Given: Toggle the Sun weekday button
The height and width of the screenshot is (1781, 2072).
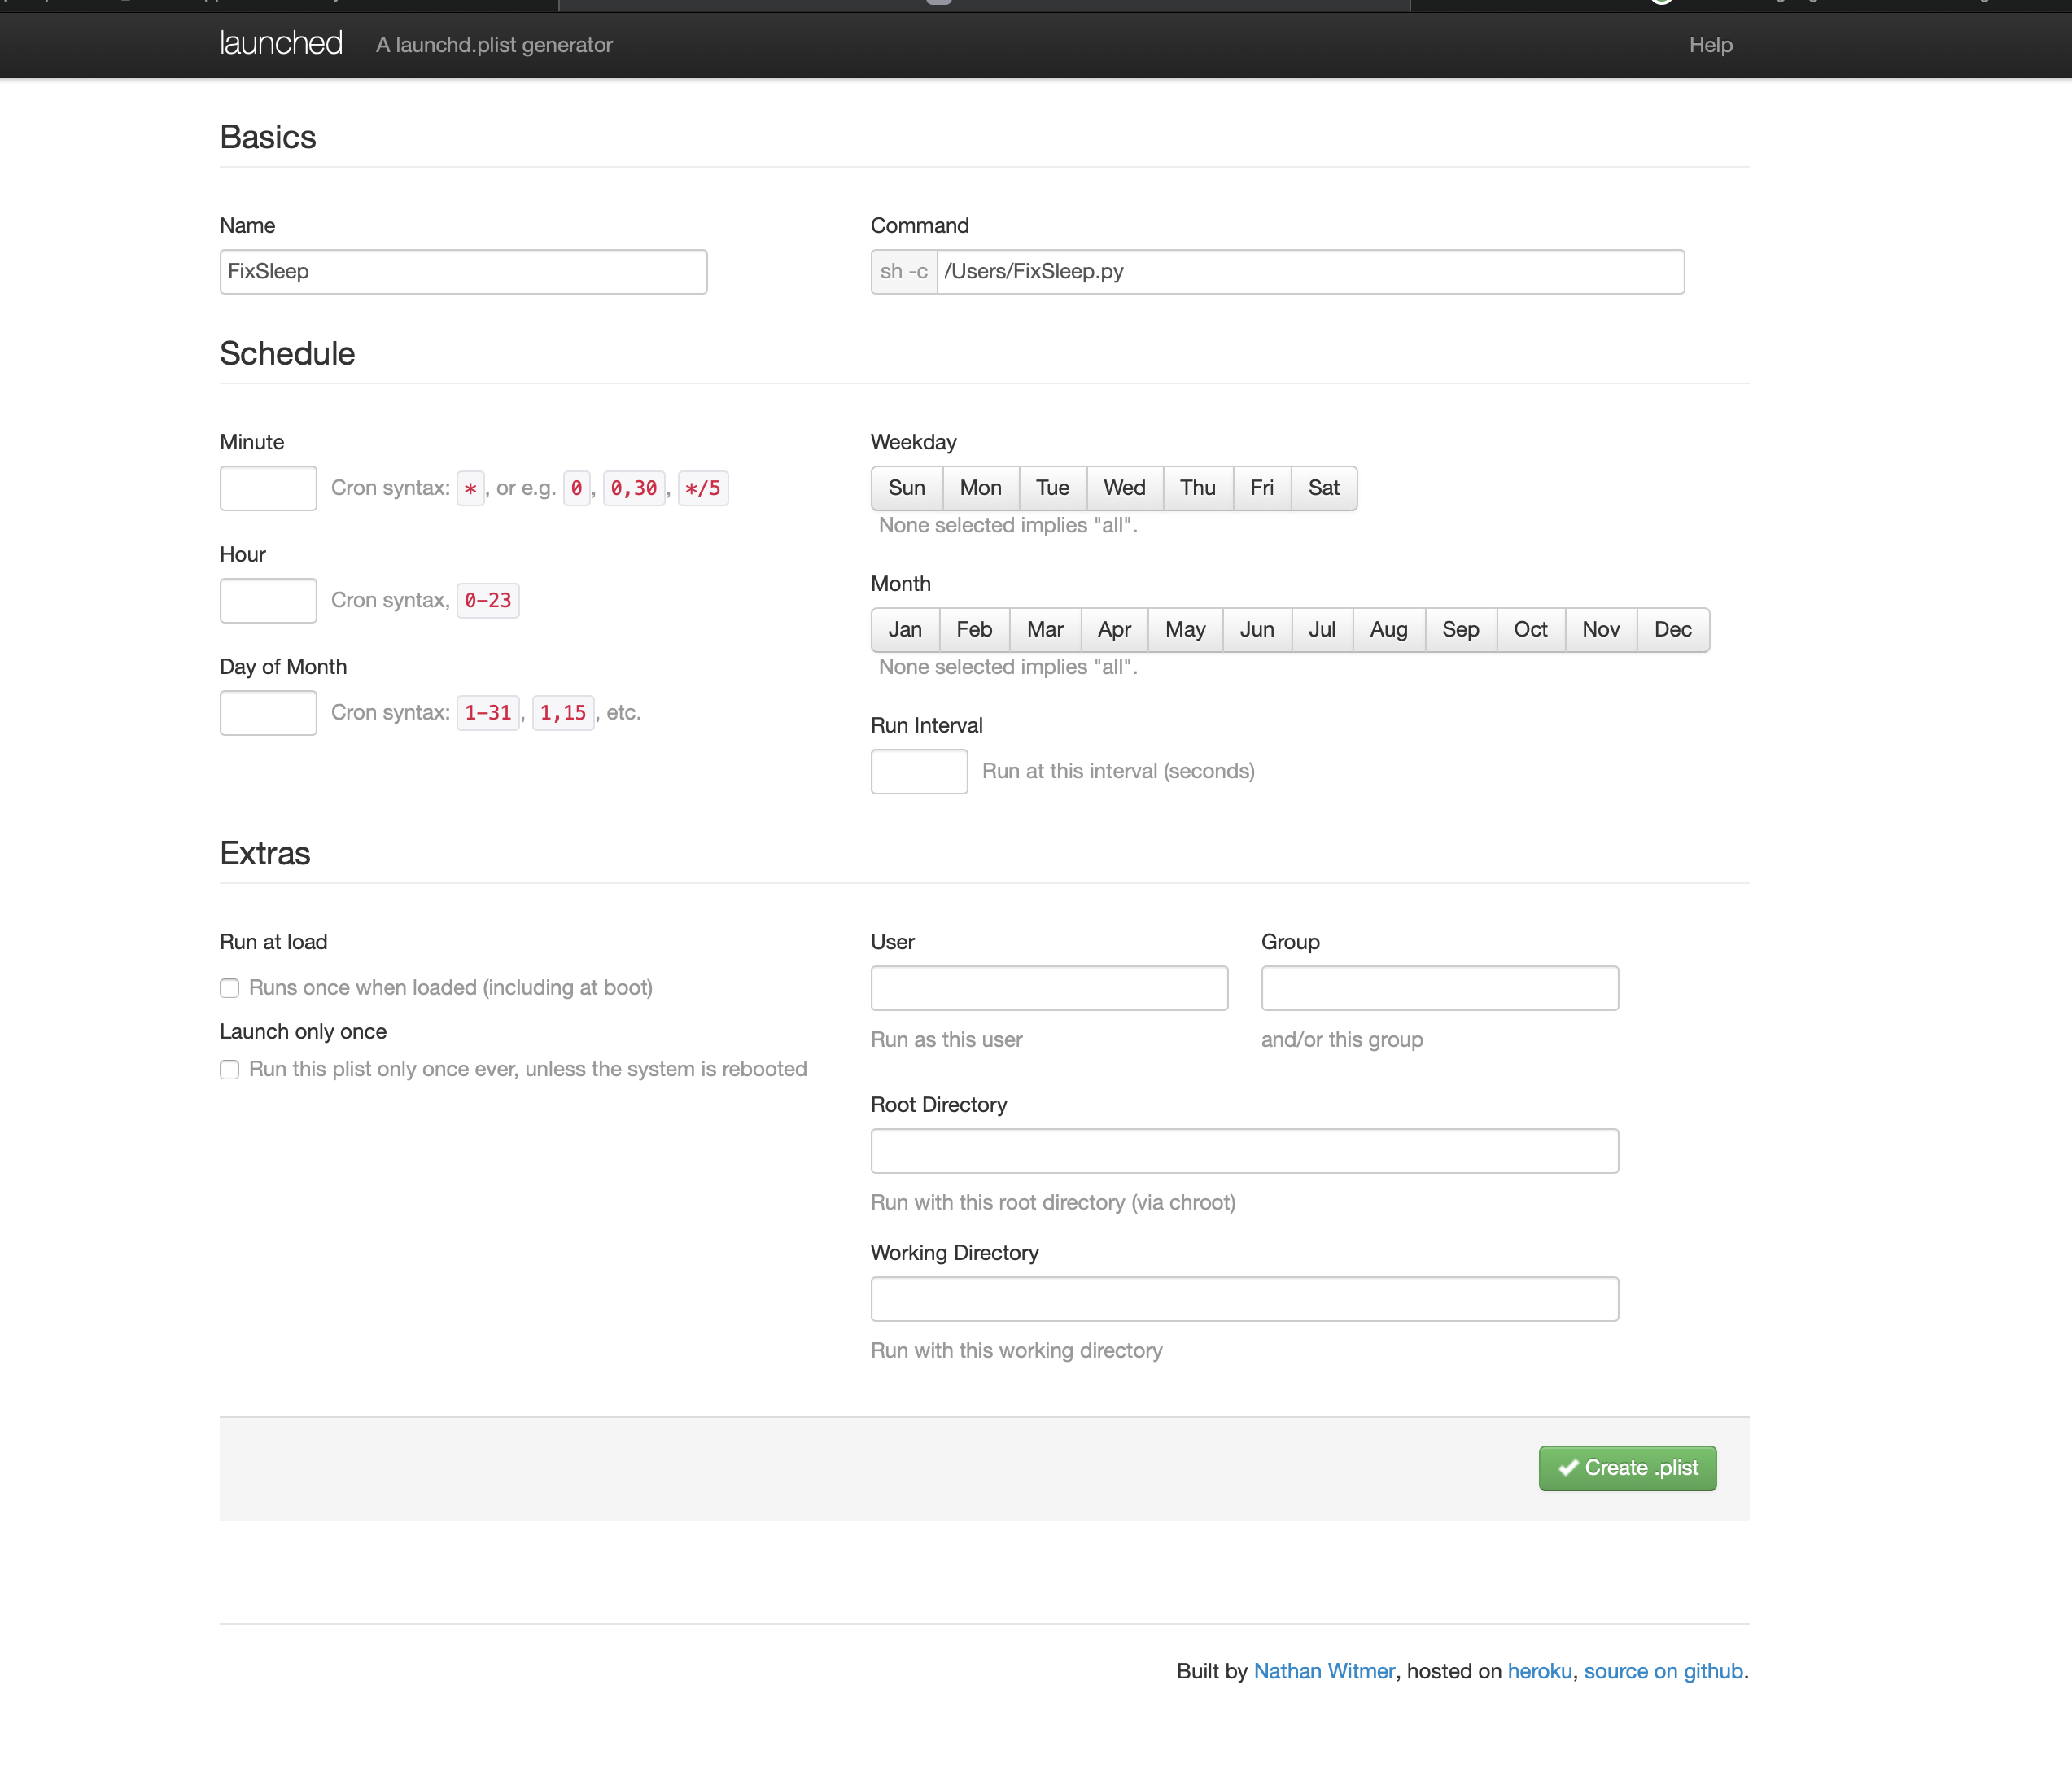Looking at the screenshot, I should (906, 488).
